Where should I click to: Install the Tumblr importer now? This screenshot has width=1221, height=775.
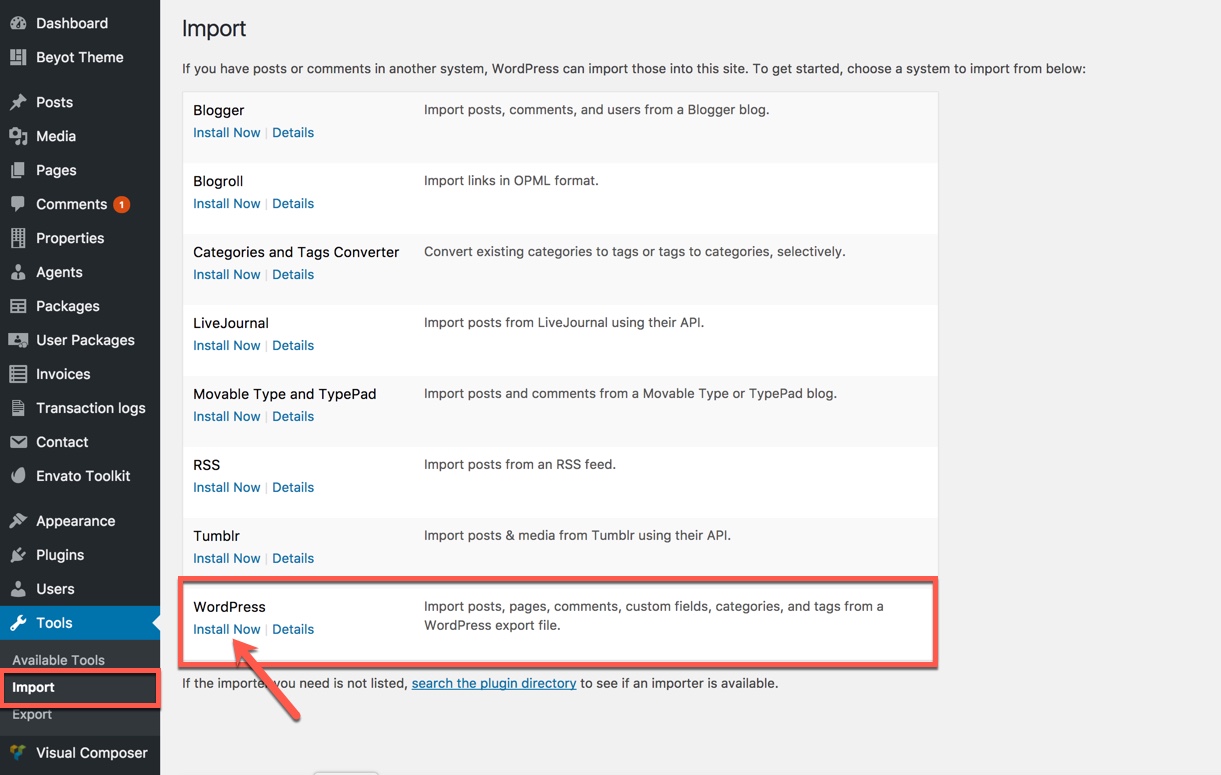[x=227, y=558]
